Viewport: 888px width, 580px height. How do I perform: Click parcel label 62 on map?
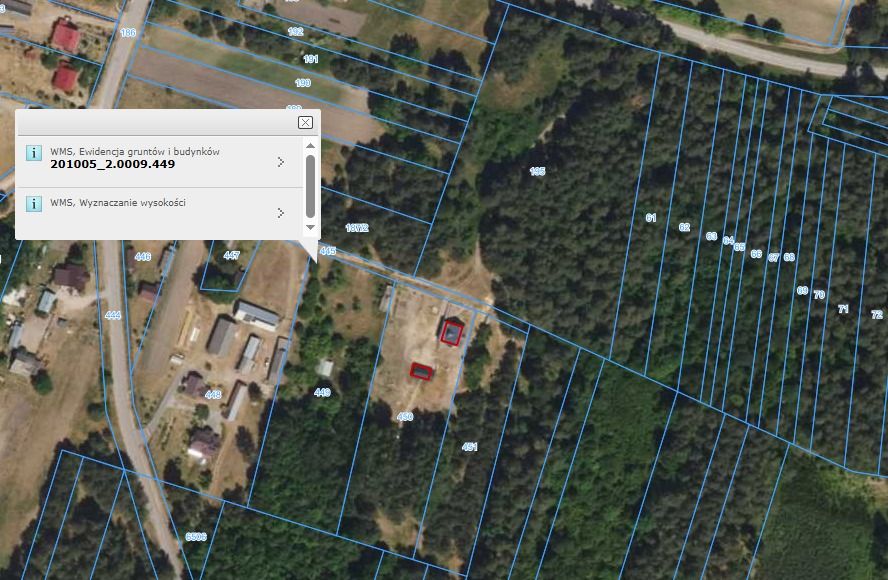(x=684, y=227)
